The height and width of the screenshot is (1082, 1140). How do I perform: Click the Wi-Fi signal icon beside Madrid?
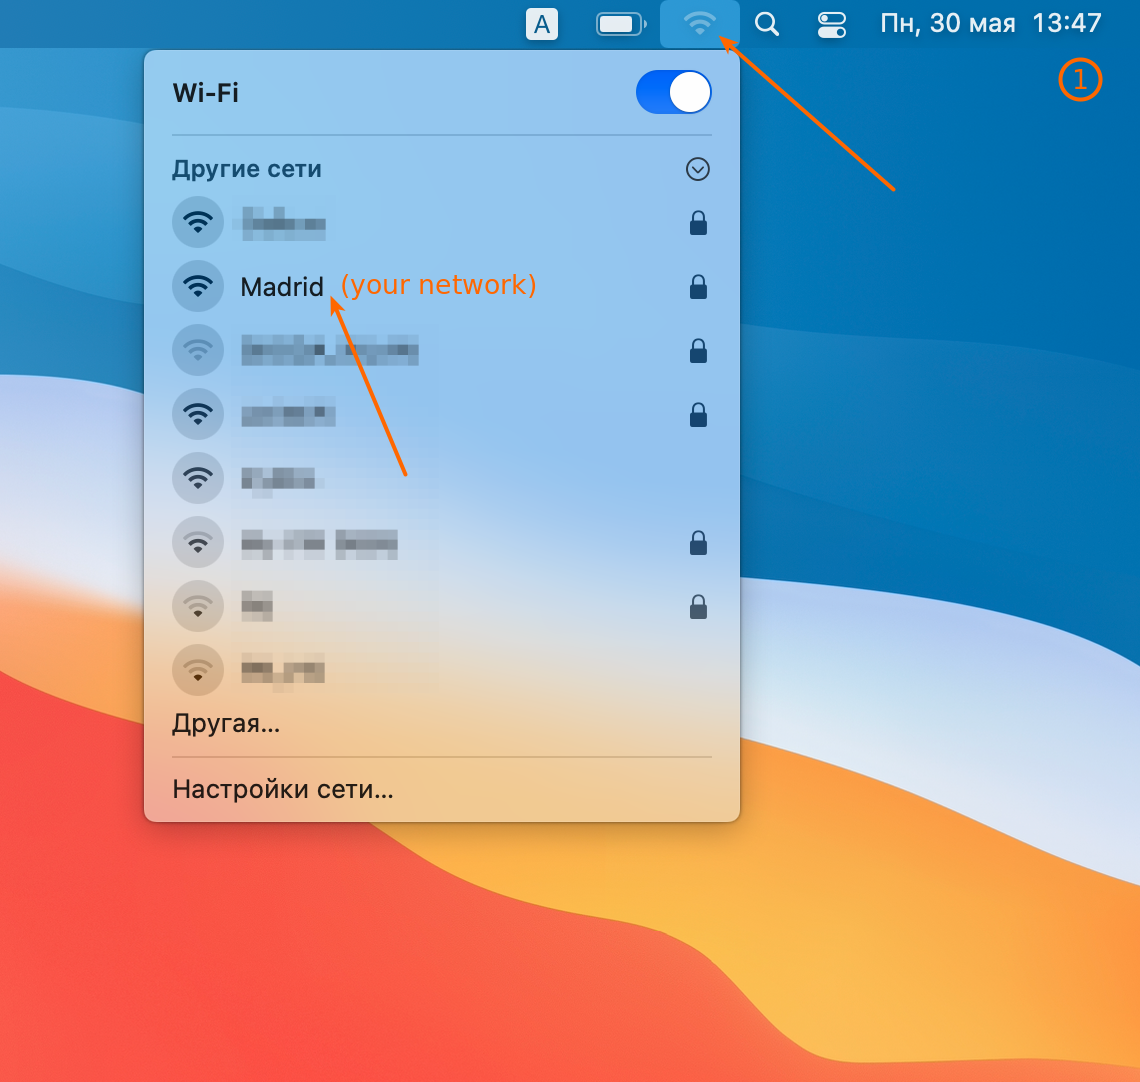[x=199, y=287]
